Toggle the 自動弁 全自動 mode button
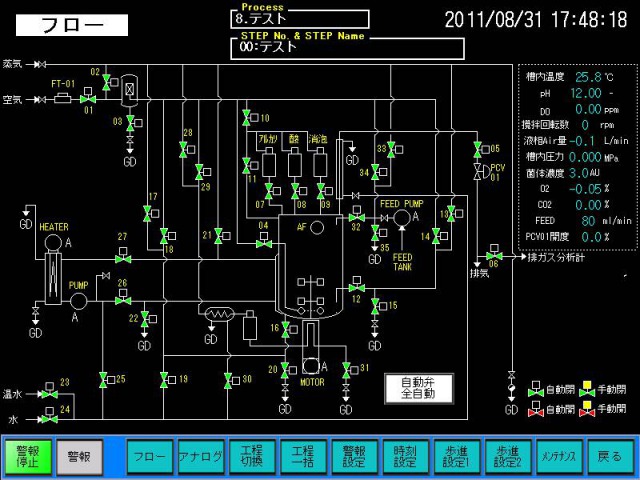The width and height of the screenshot is (640, 480). (419, 389)
